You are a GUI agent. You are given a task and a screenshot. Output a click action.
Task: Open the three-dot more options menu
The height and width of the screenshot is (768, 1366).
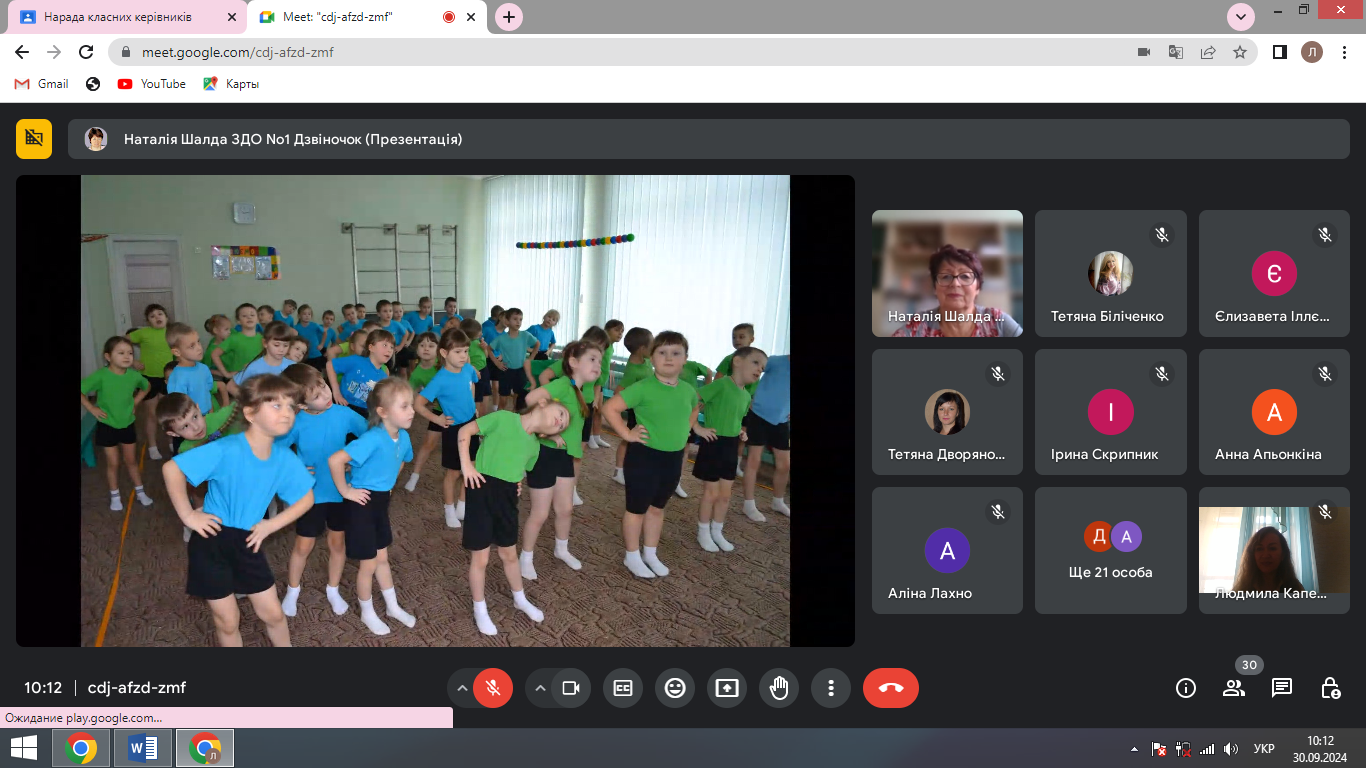click(831, 688)
